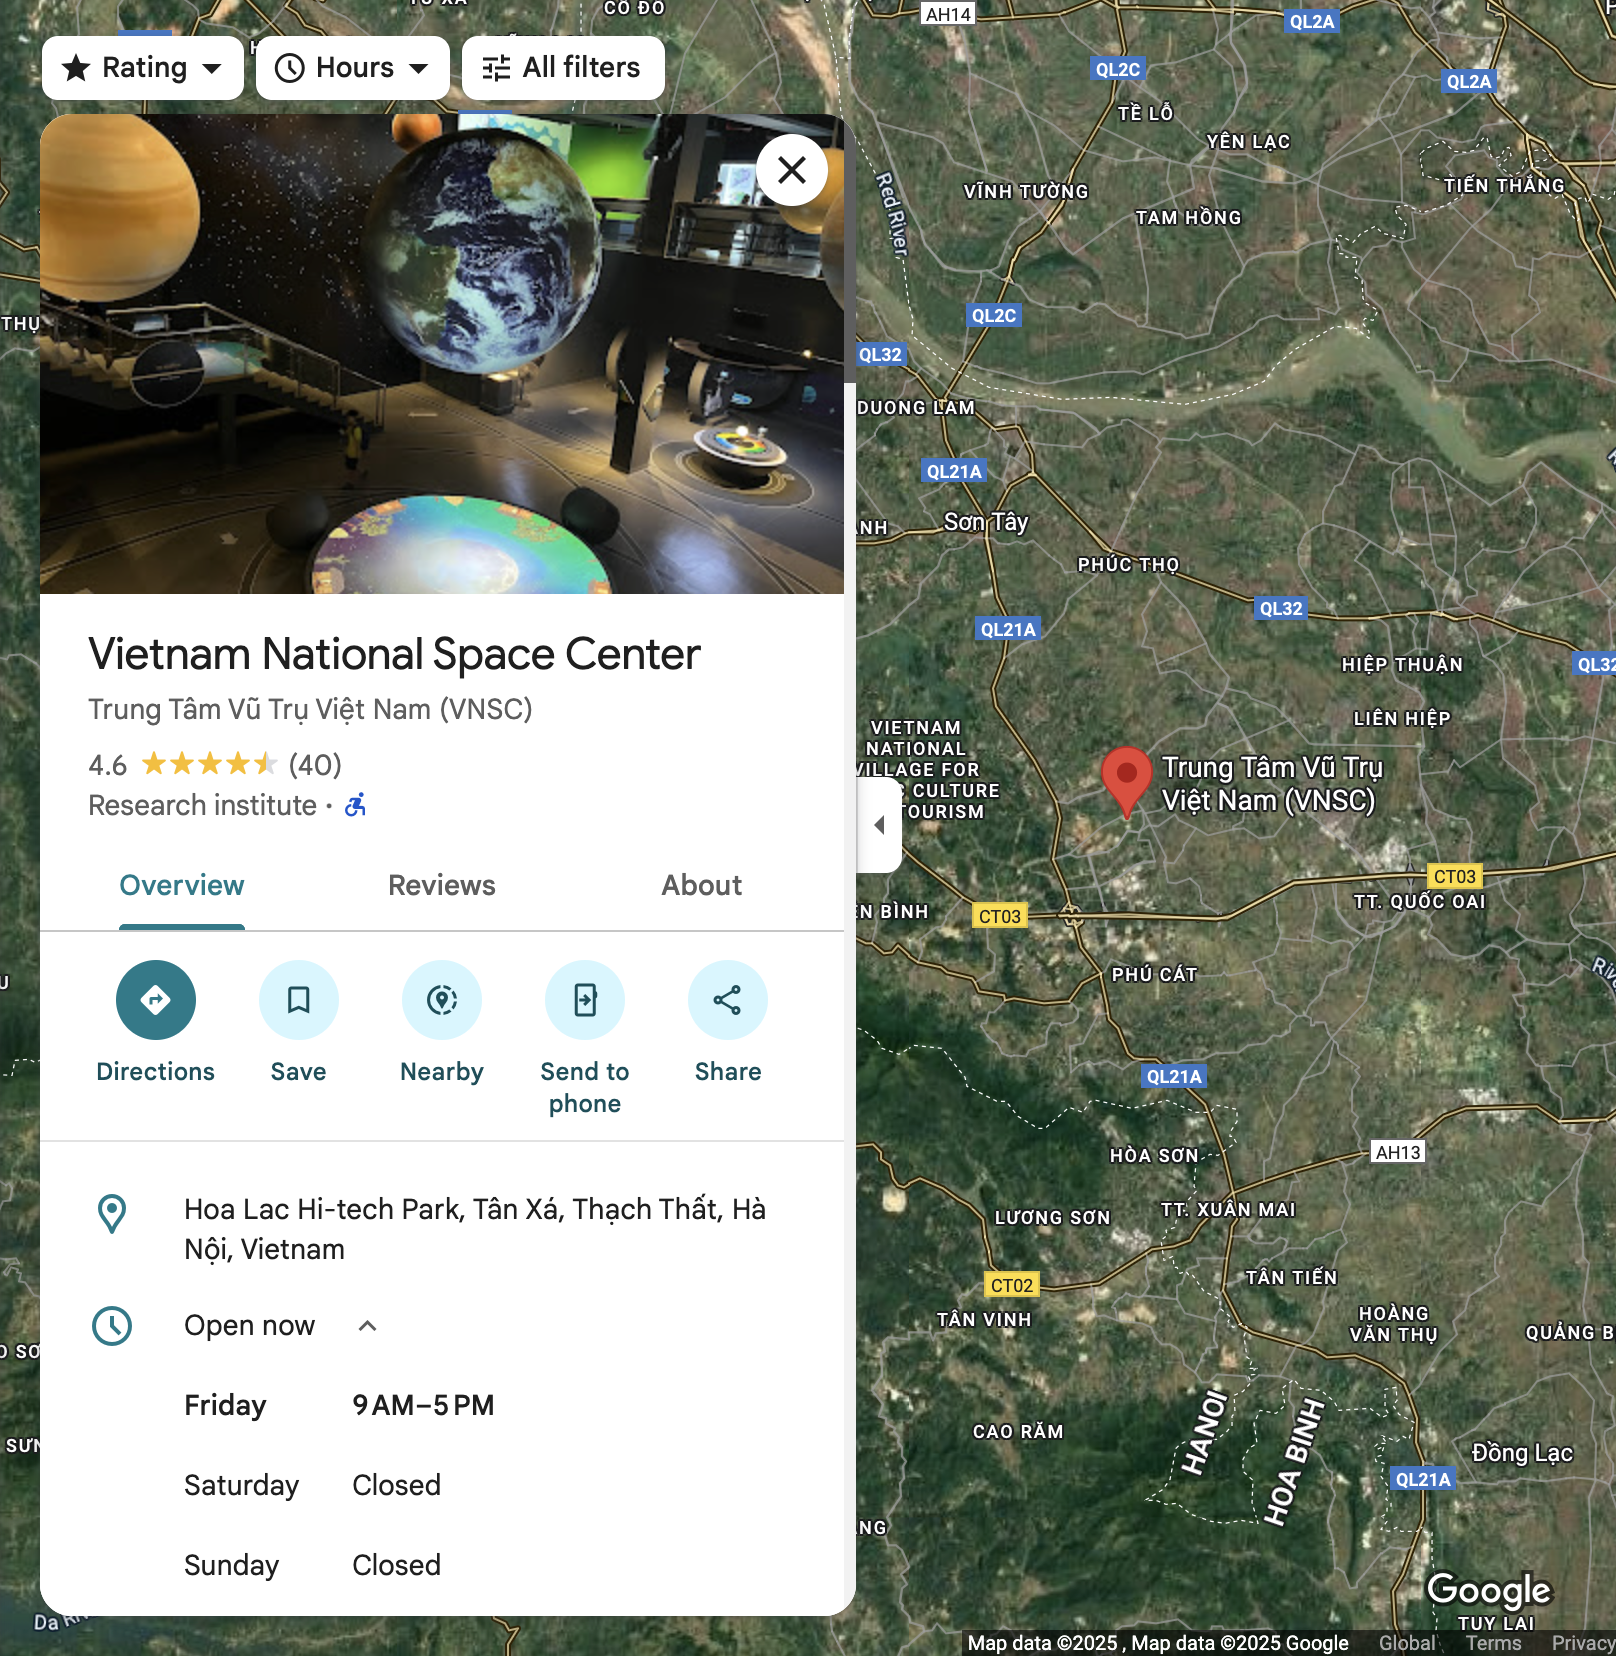Click the wheelchair accessibility icon
The height and width of the screenshot is (1656, 1616).
355,805
